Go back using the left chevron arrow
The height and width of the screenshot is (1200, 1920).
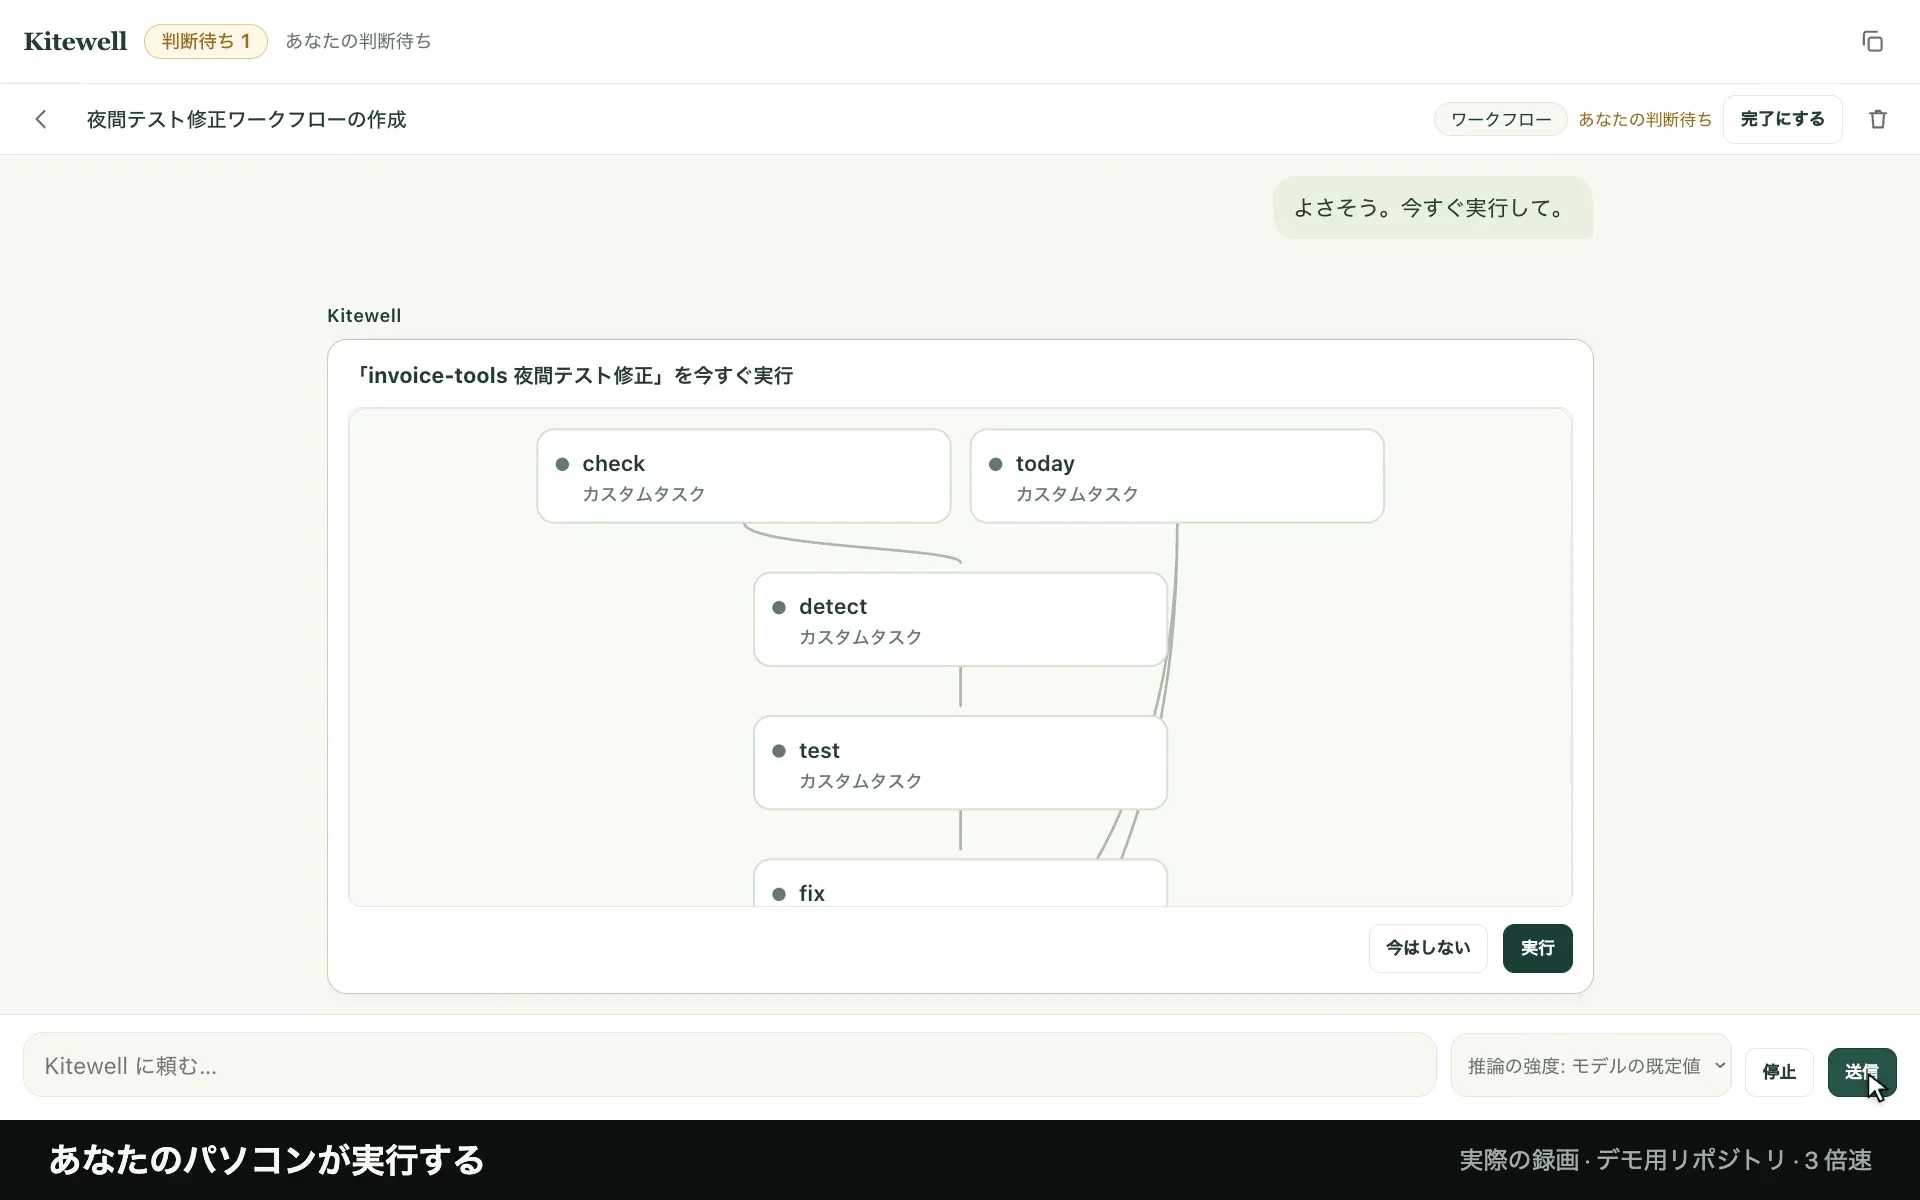point(41,119)
